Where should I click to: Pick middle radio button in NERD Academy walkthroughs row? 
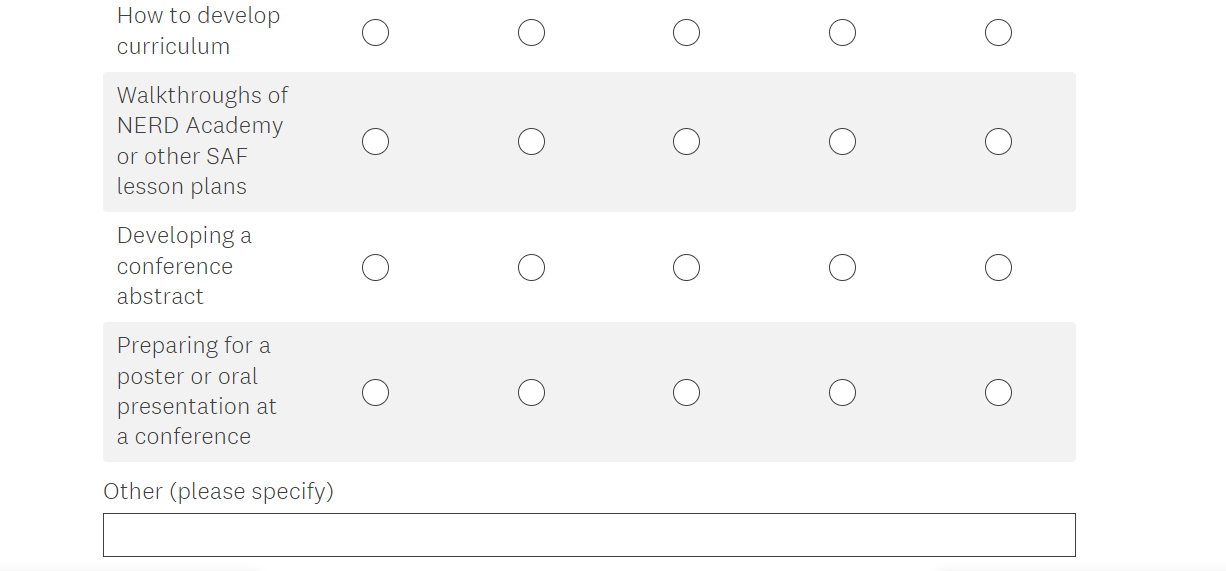pos(686,142)
